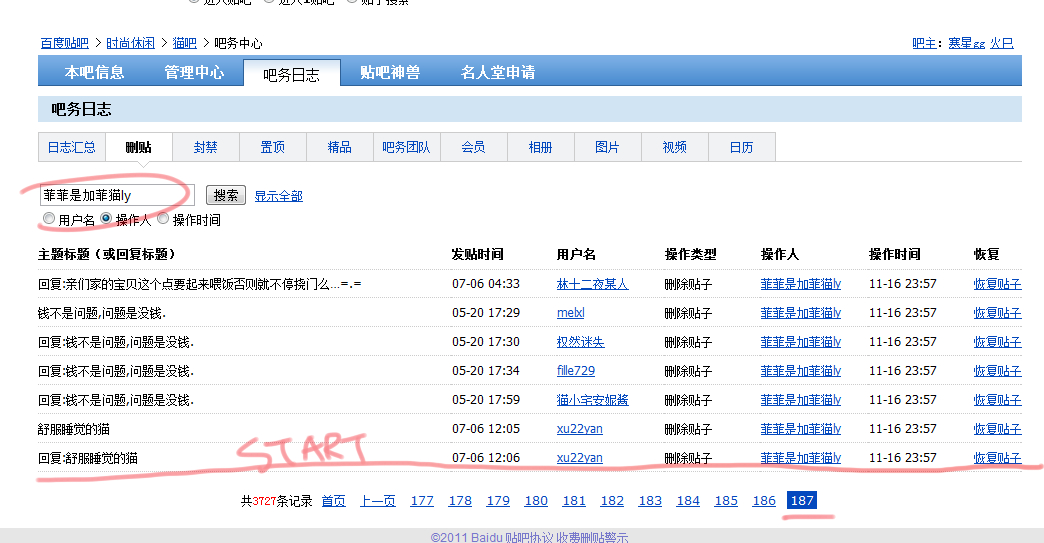This screenshot has height=543, width=1044.
Task: Restore post by 猫小宅安妮酱
Action: pyautogui.click(x=997, y=400)
